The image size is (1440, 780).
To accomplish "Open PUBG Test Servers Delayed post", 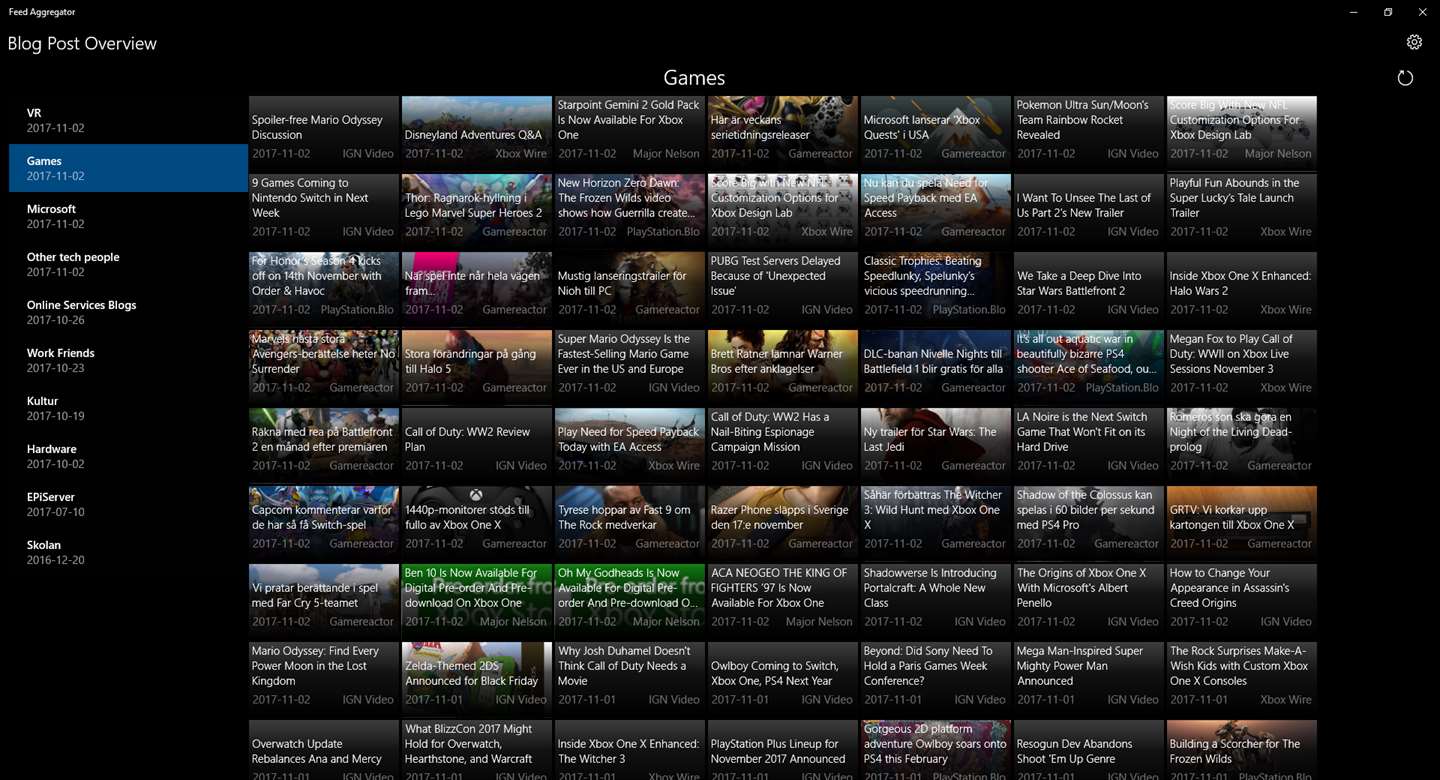I will tap(783, 289).
